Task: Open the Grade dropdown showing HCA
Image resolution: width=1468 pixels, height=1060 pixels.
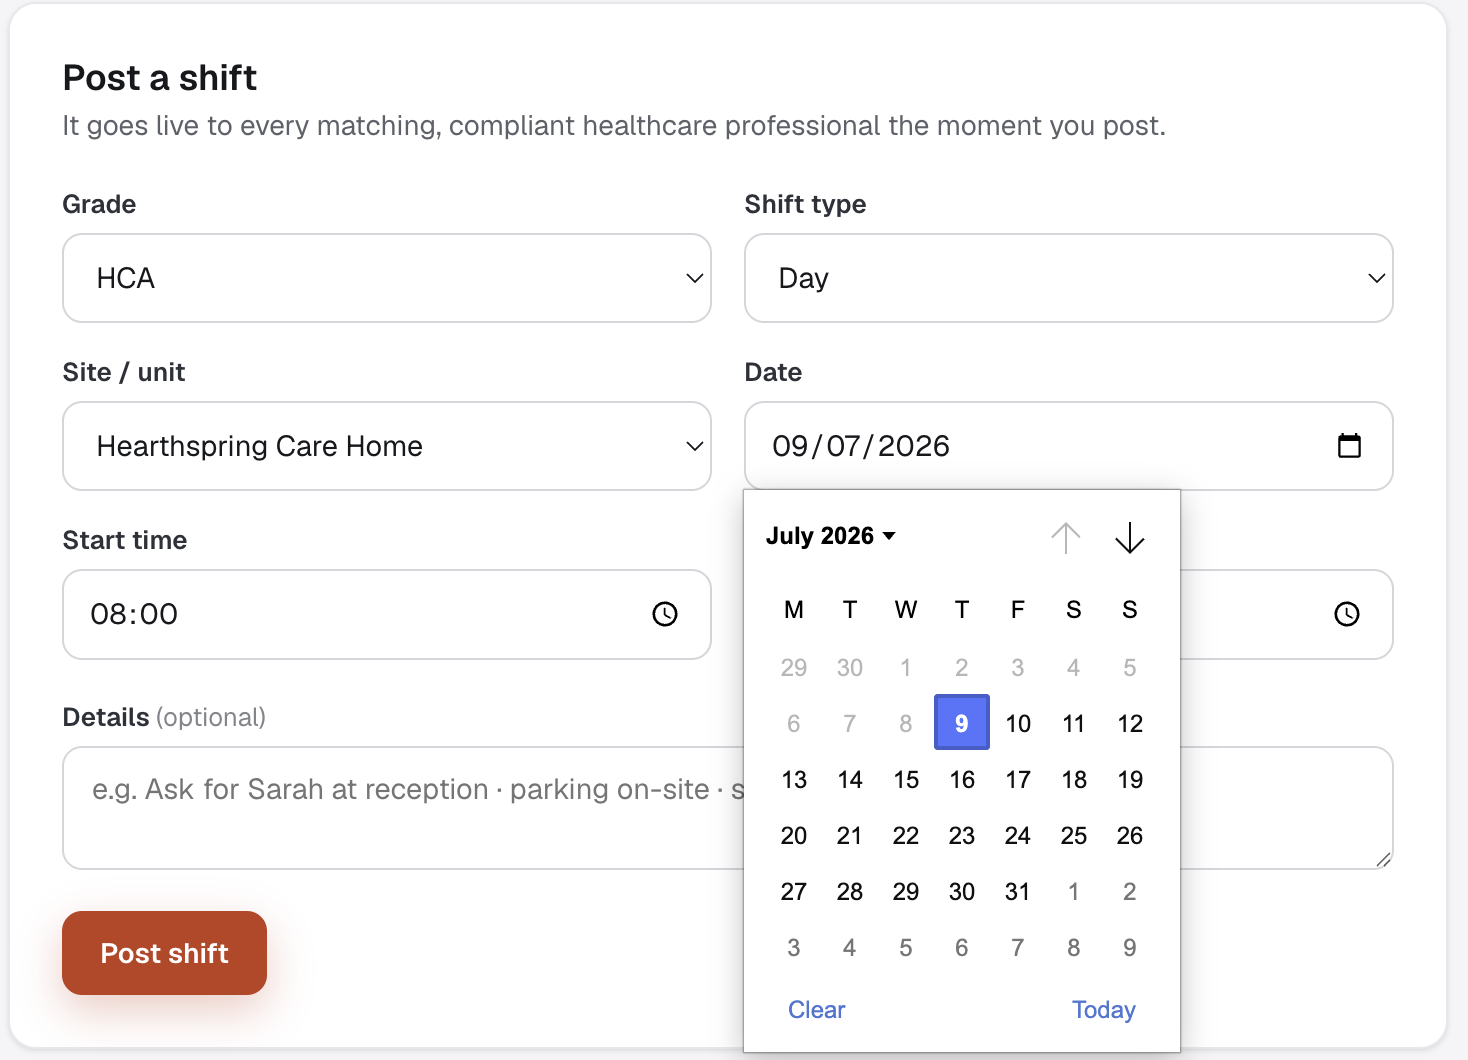Action: tap(387, 278)
